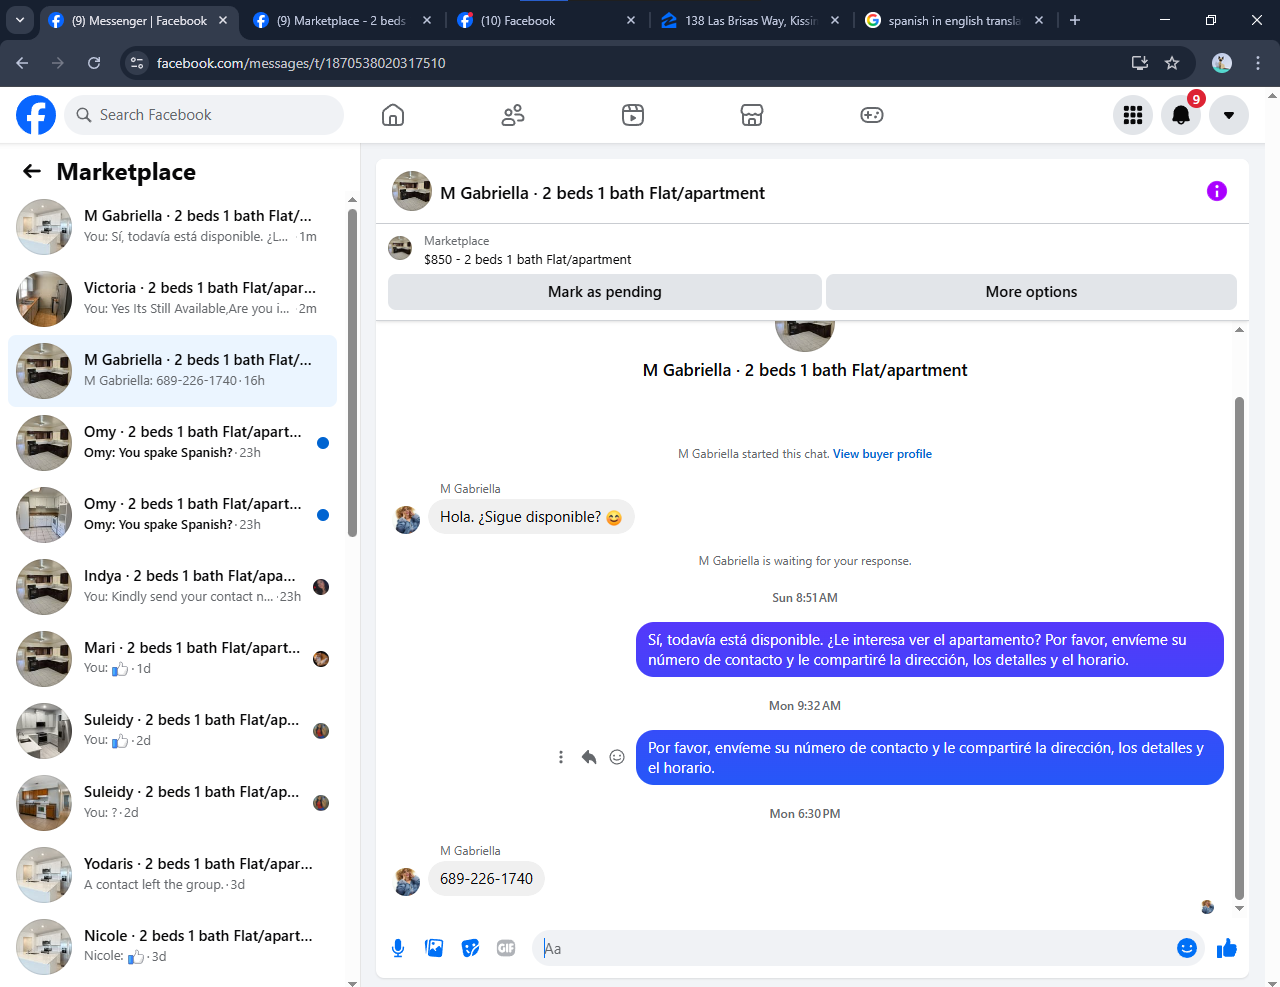Open Nicole 2 beds conversation
The image size is (1280, 987).
(172, 947)
